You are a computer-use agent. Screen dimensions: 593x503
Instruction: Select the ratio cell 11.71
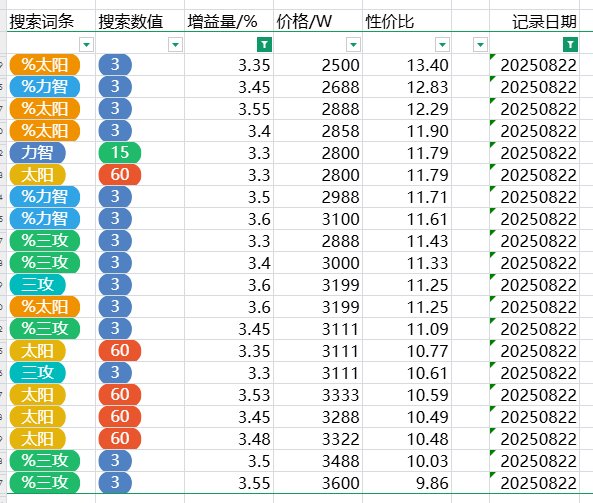407,197
